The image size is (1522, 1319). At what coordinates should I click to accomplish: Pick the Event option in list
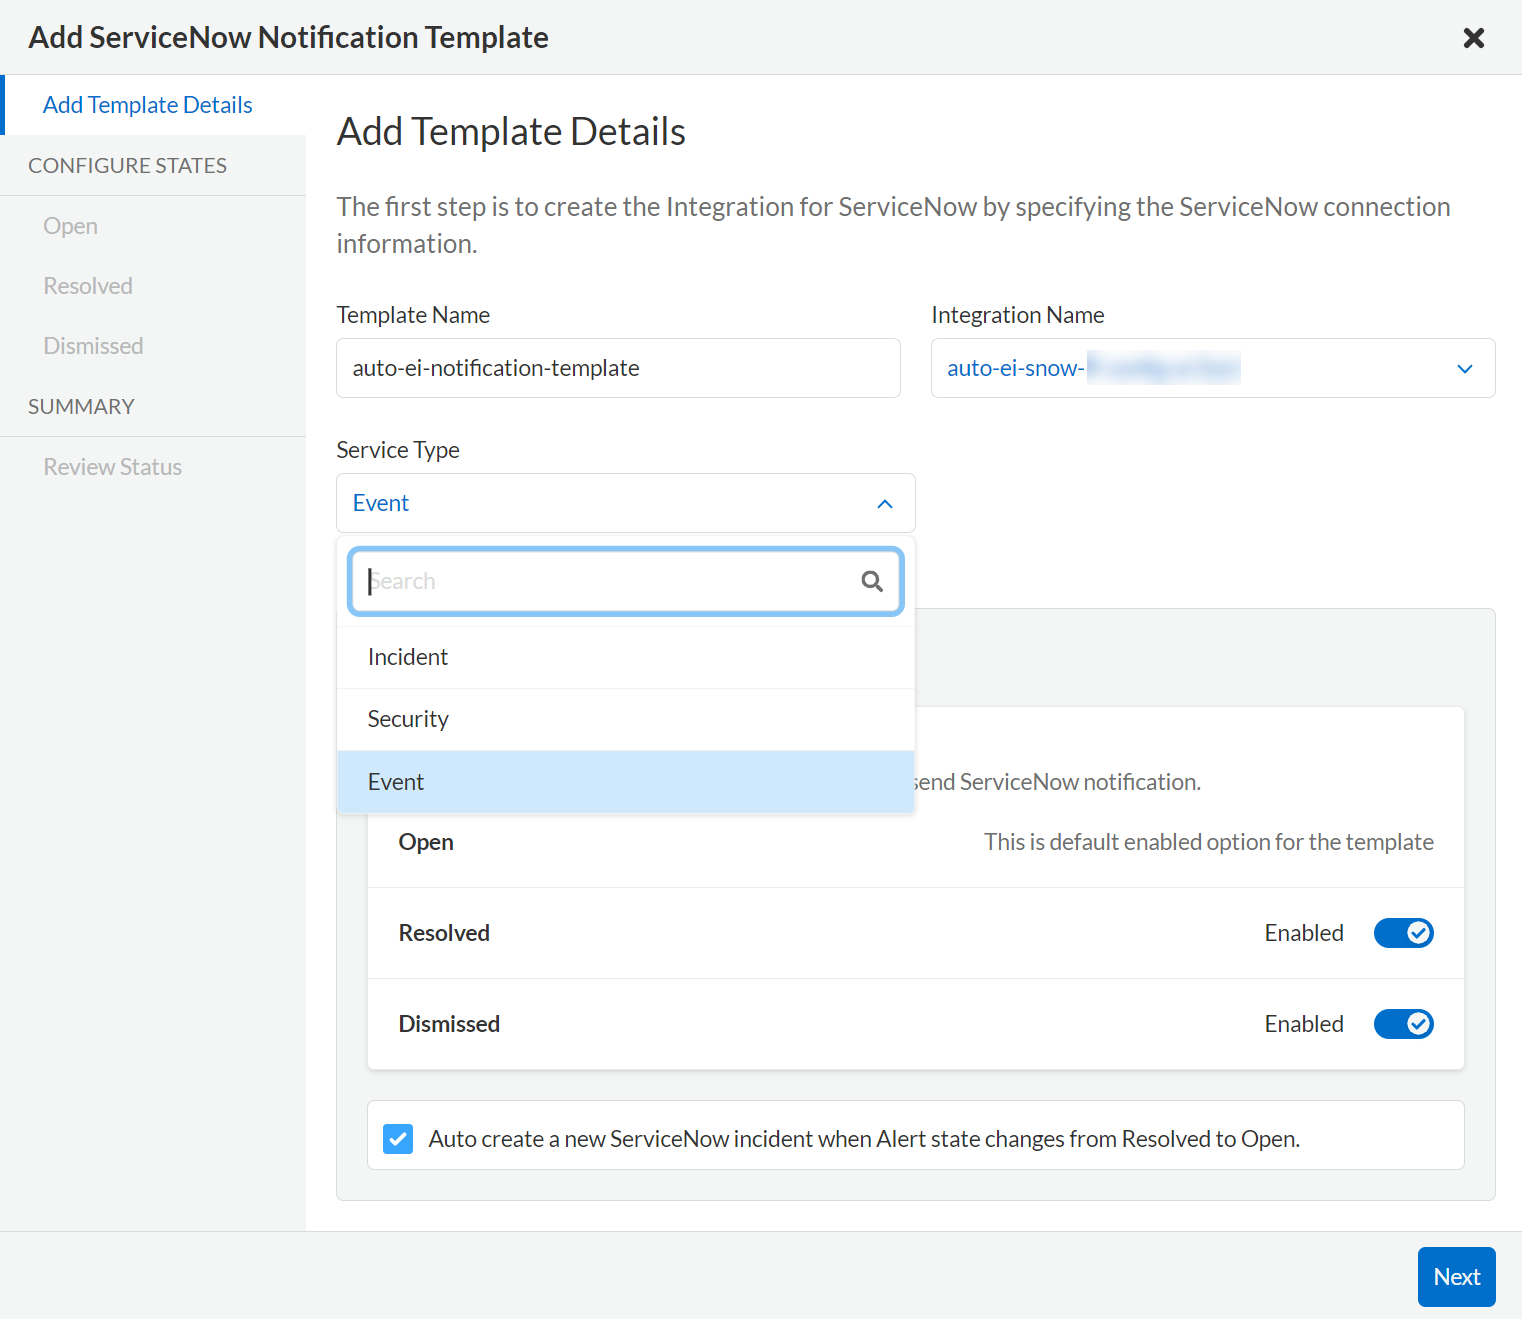[x=626, y=782]
